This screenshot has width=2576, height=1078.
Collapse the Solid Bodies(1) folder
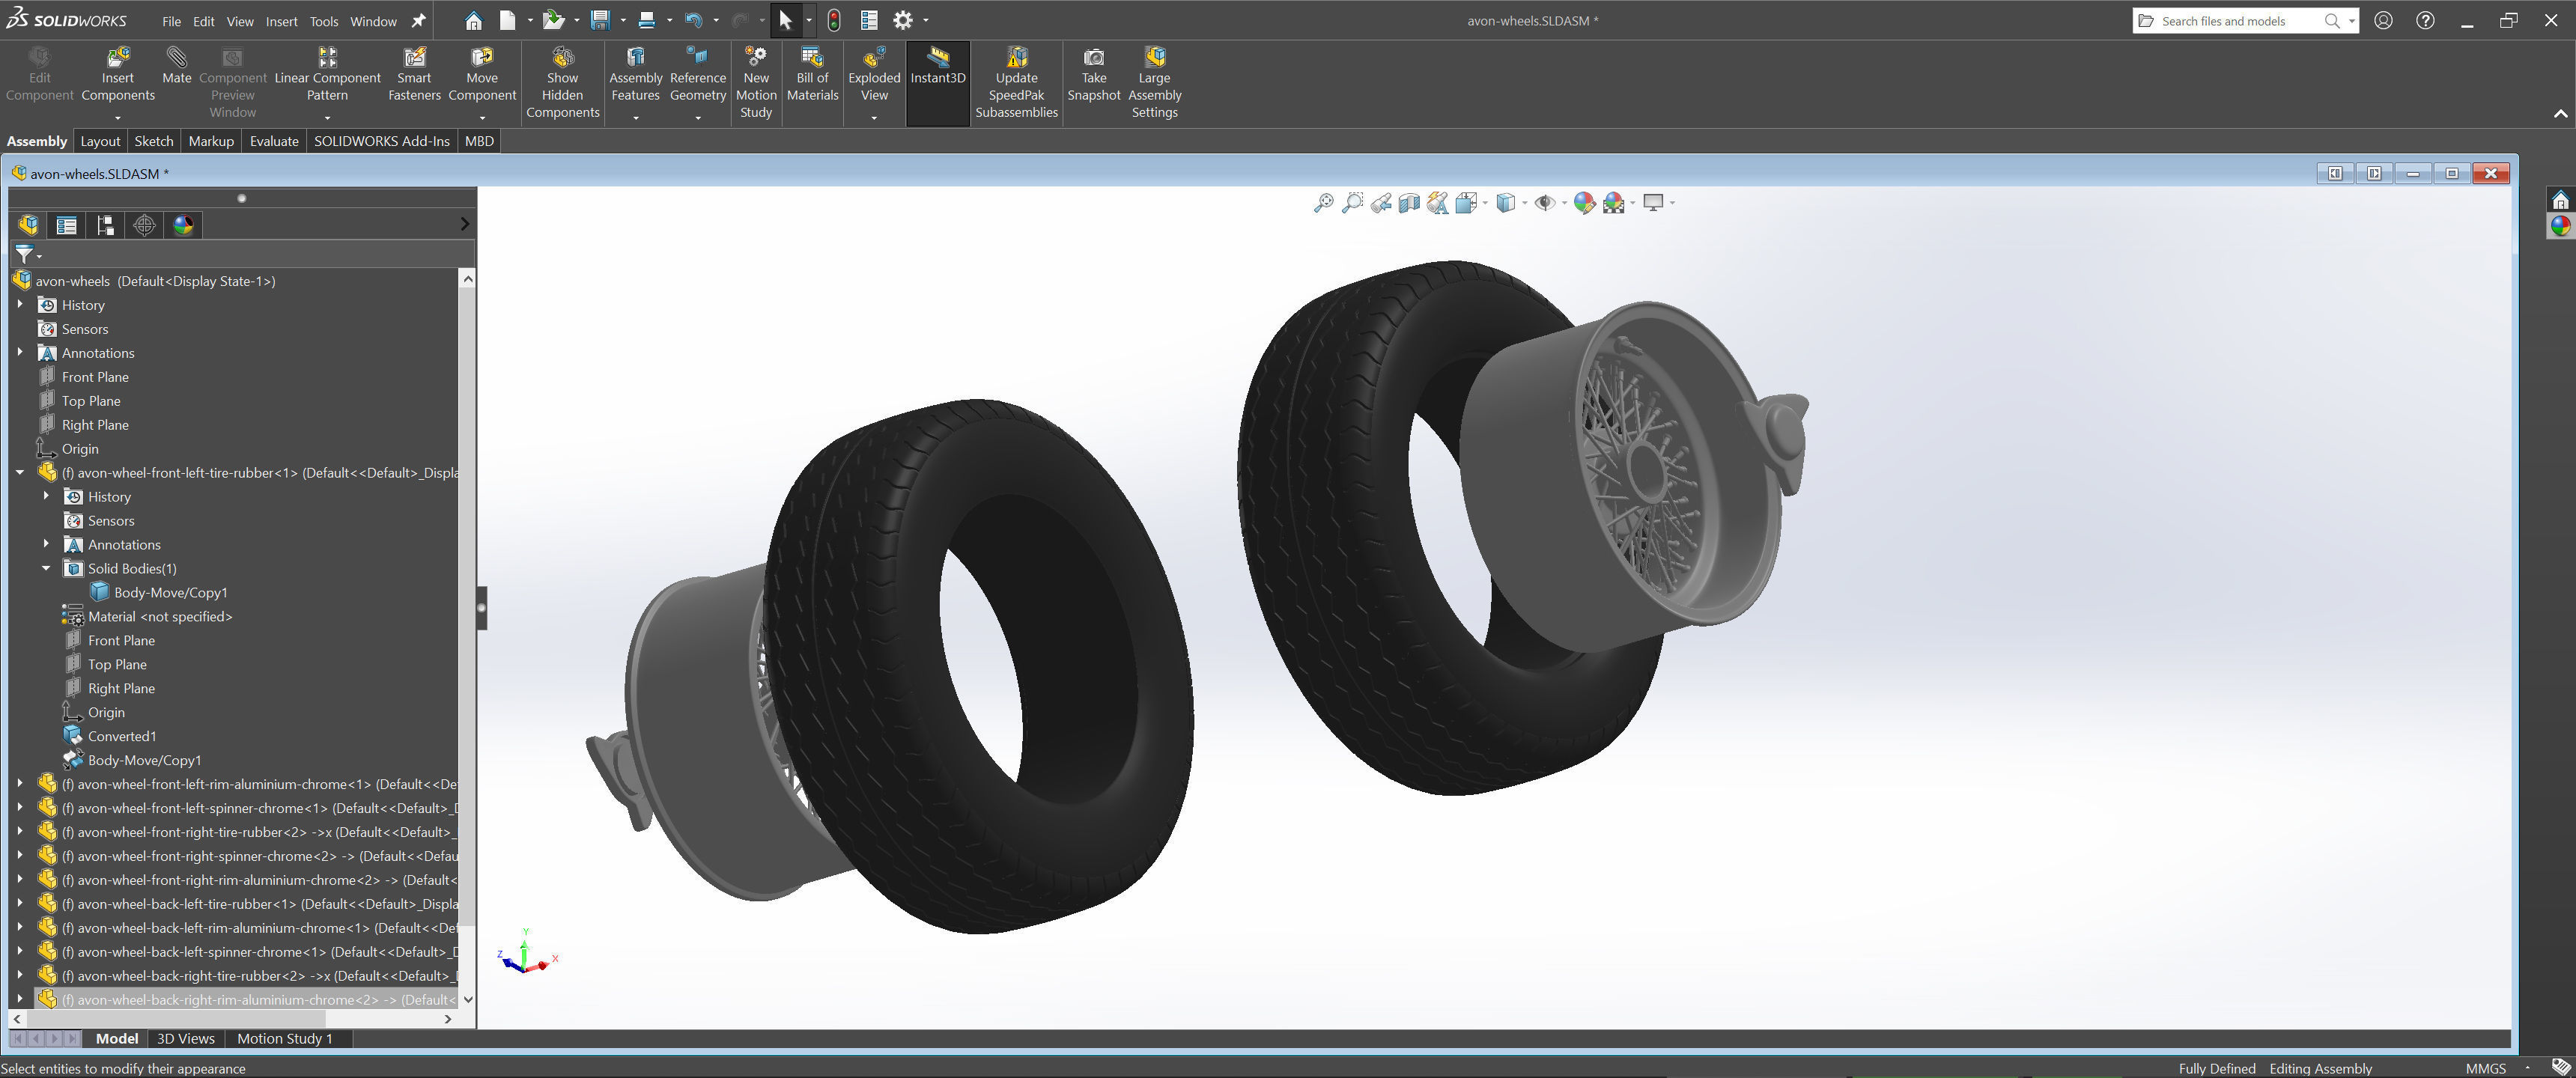click(46, 568)
